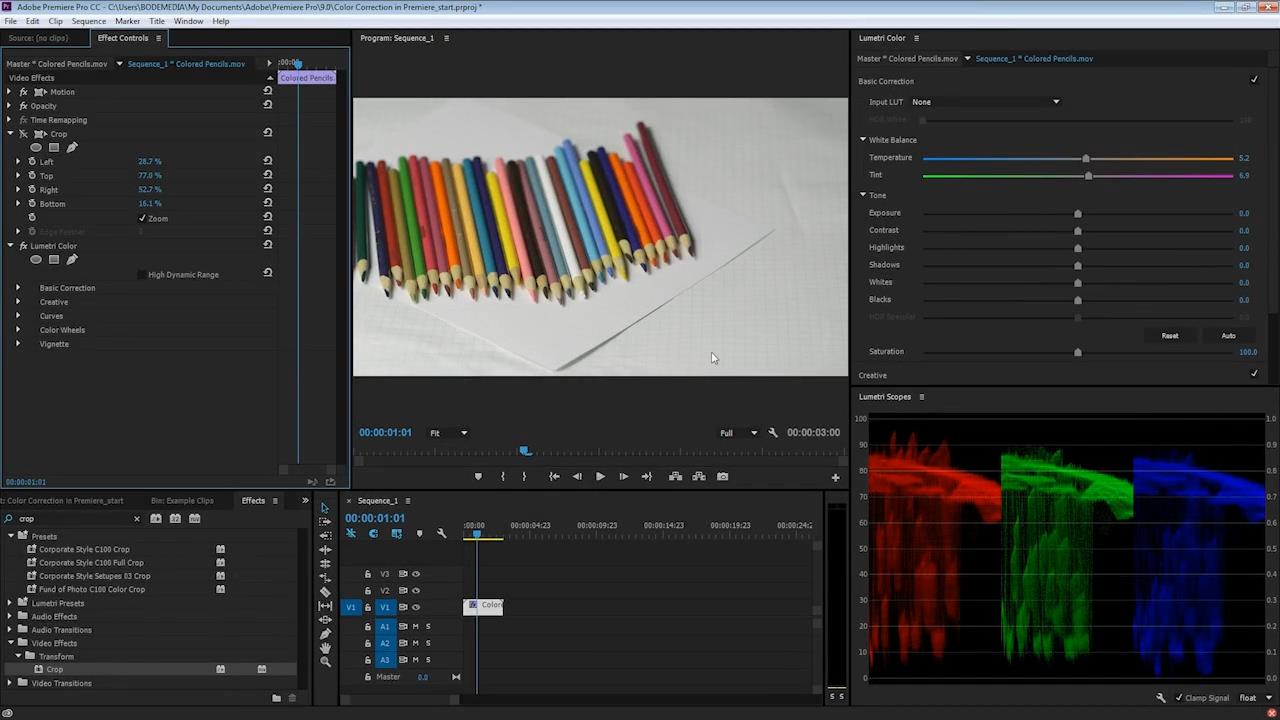The image size is (1280, 720).
Task: Expand Basic Correction in Effect Controls
Action: click(17, 288)
